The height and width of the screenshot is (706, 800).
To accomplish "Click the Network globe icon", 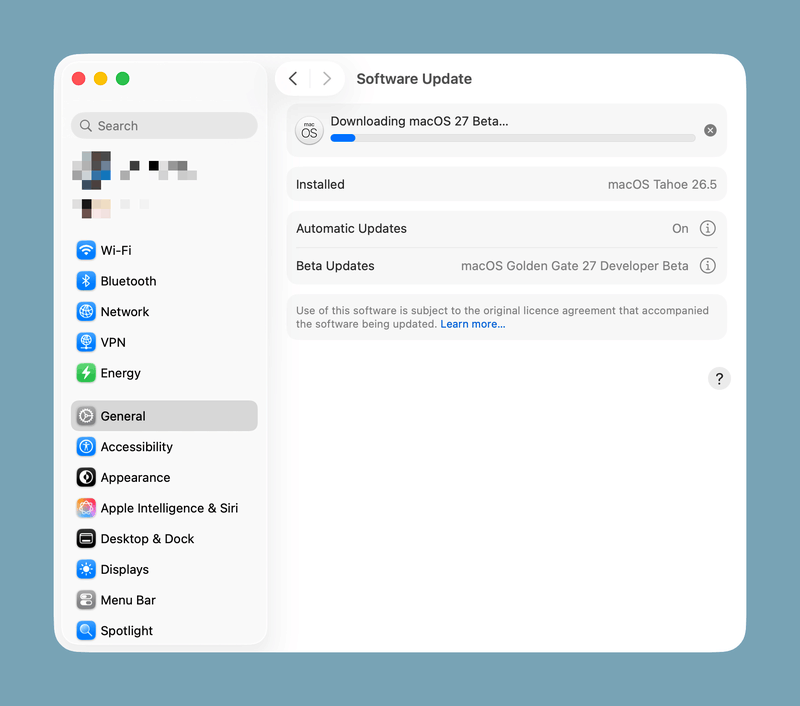I will [86, 312].
